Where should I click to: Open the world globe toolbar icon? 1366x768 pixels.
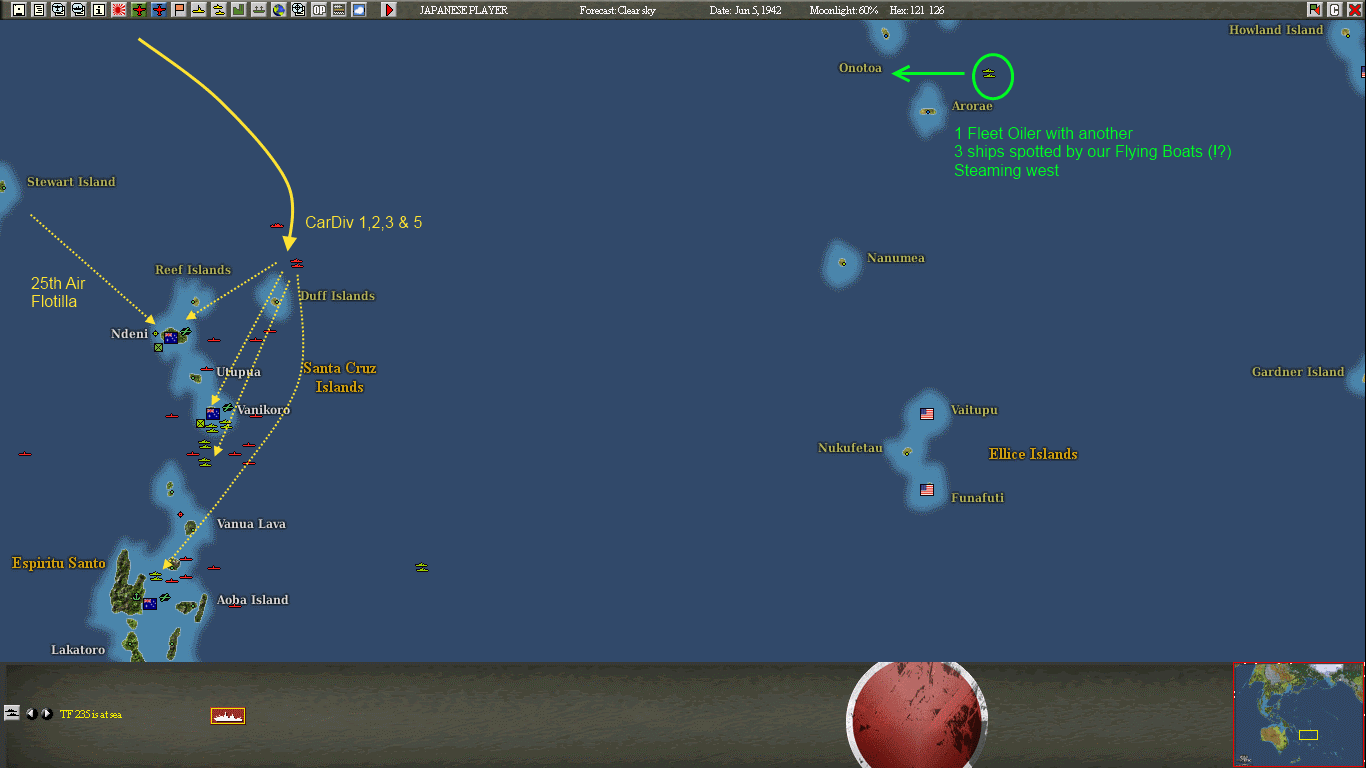tap(278, 9)
